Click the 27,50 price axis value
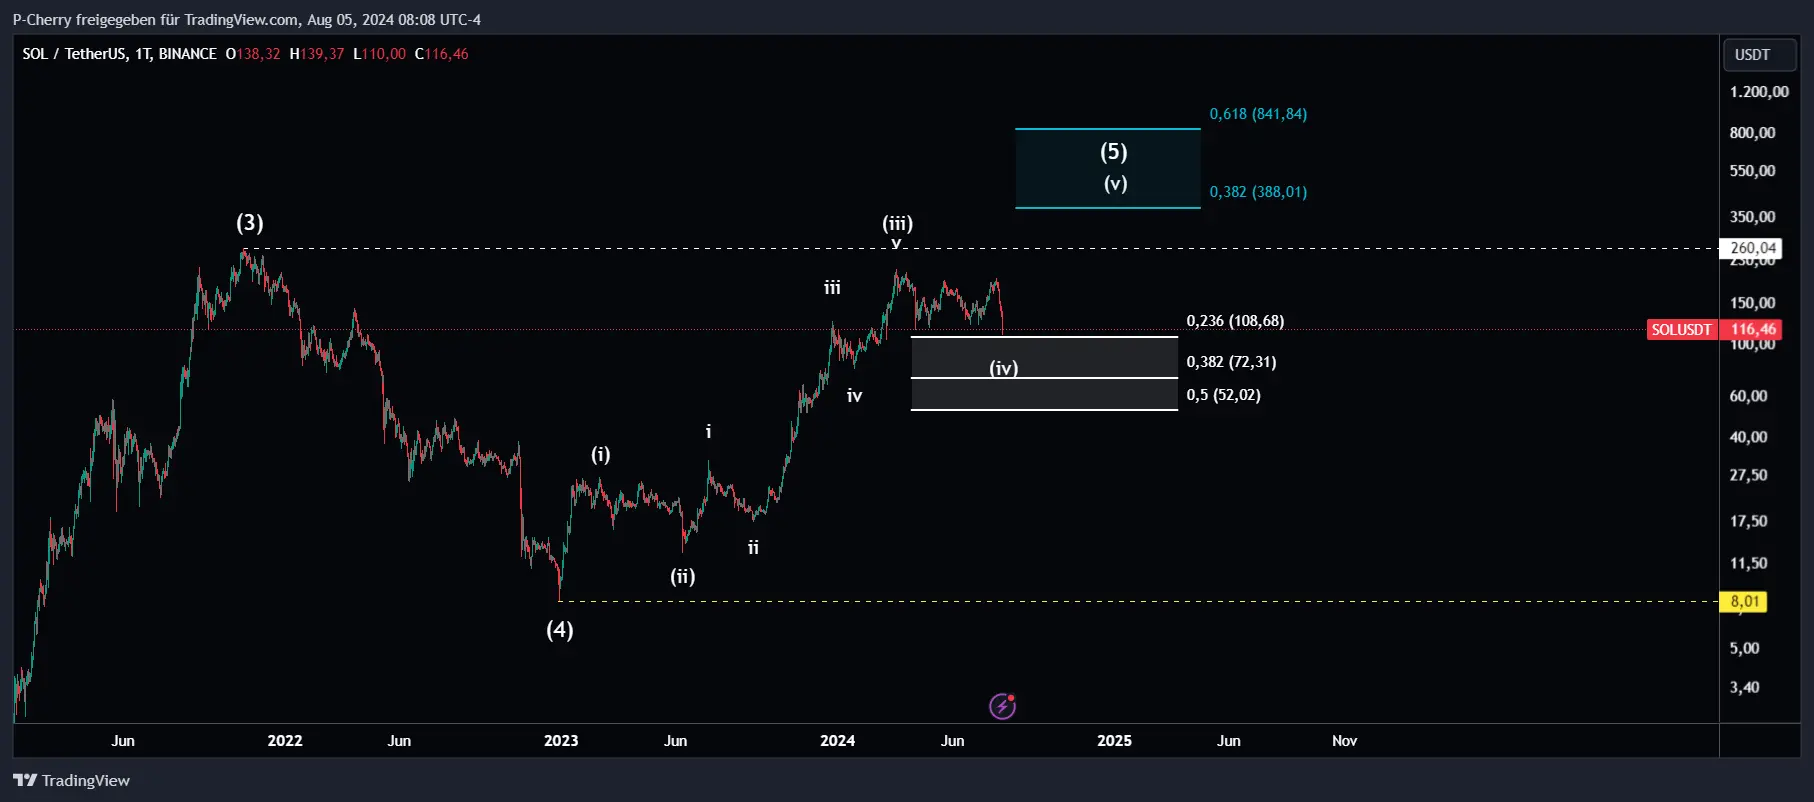The width and height of the screenshot is (1814, 802). point(1748,475)
